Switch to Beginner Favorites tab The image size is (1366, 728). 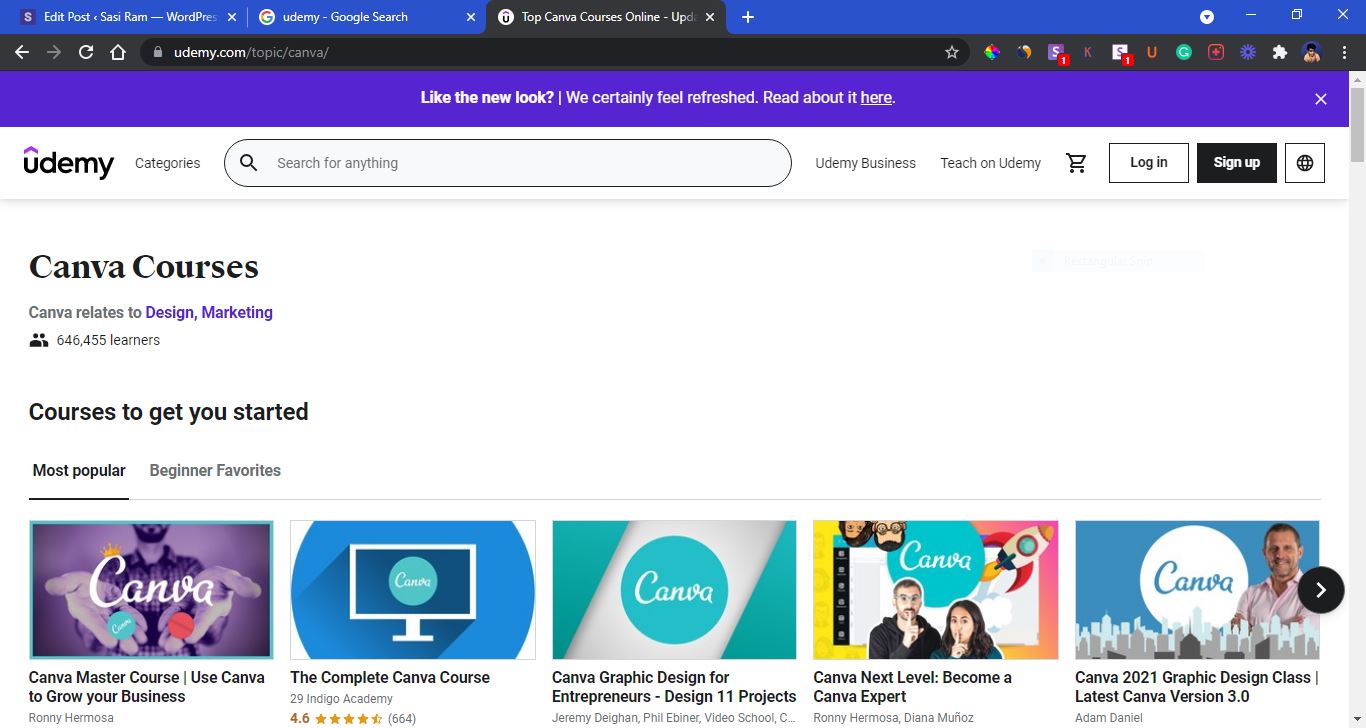[x=215, y=470]
